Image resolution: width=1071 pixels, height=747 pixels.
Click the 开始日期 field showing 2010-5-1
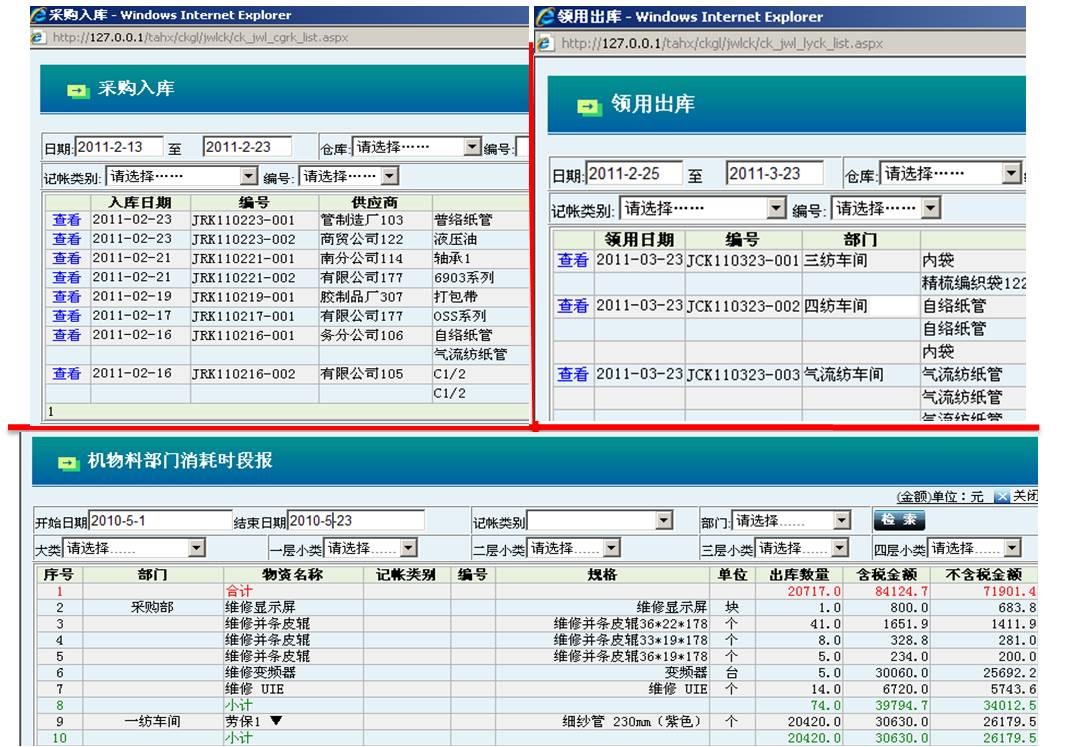click(160, 521)
